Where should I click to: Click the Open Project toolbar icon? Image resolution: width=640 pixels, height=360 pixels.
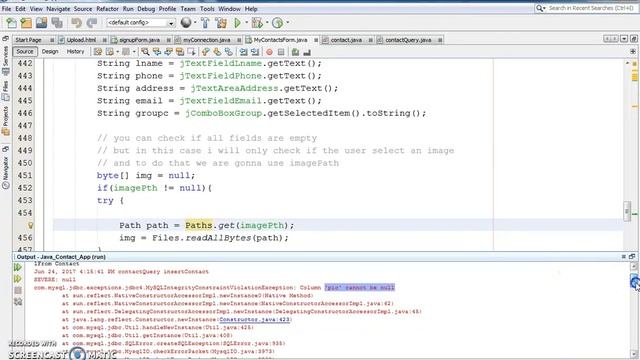coord(41,23)
